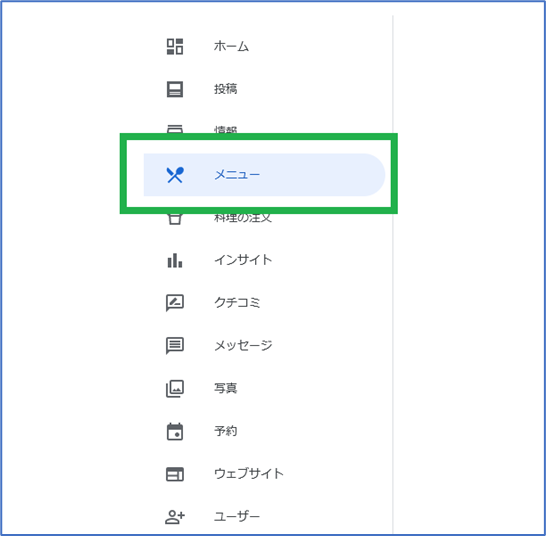Click the ホーム dashboard icon
This screenshot has width=546, height=536.
coord(175,47)
